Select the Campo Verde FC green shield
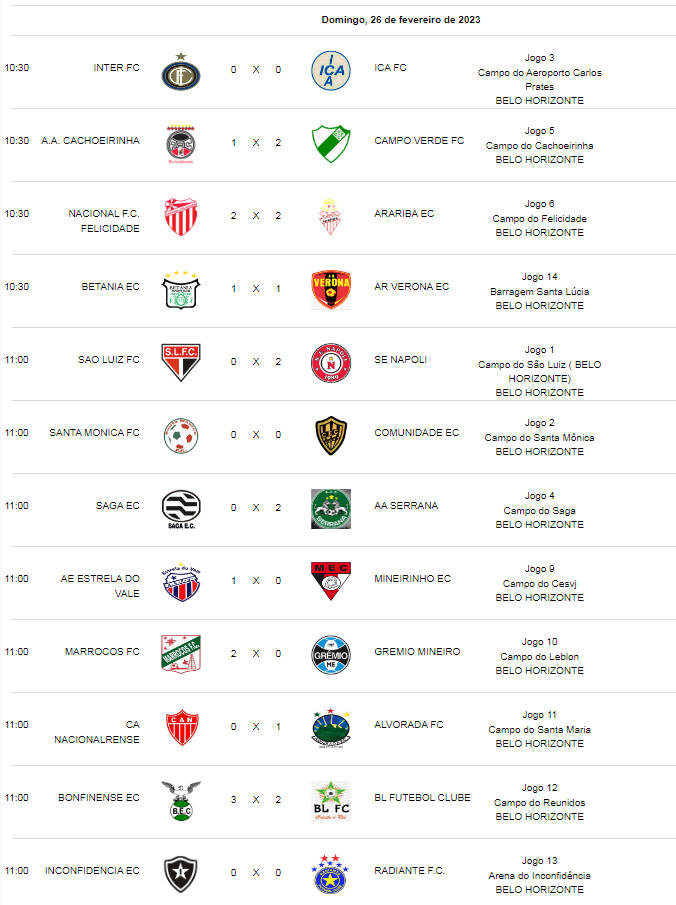The width and height of the screenshot is (676, 905). pyautogui.click(x=331, y=144)
